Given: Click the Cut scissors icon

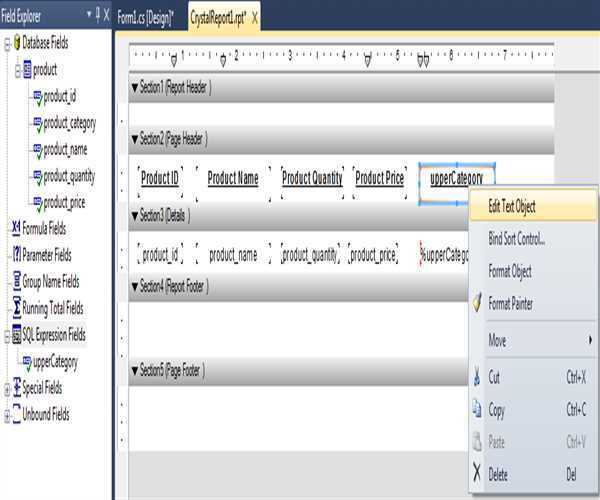Looking at the screenshot, I should (477, 377).
